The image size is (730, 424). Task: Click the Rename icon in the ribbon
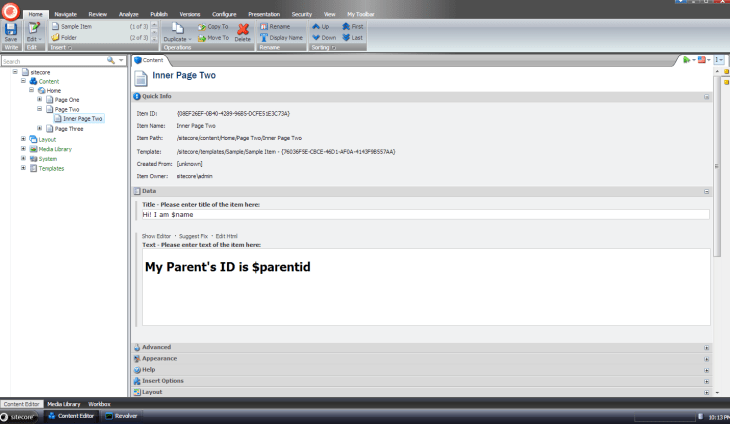pos(275,26)
